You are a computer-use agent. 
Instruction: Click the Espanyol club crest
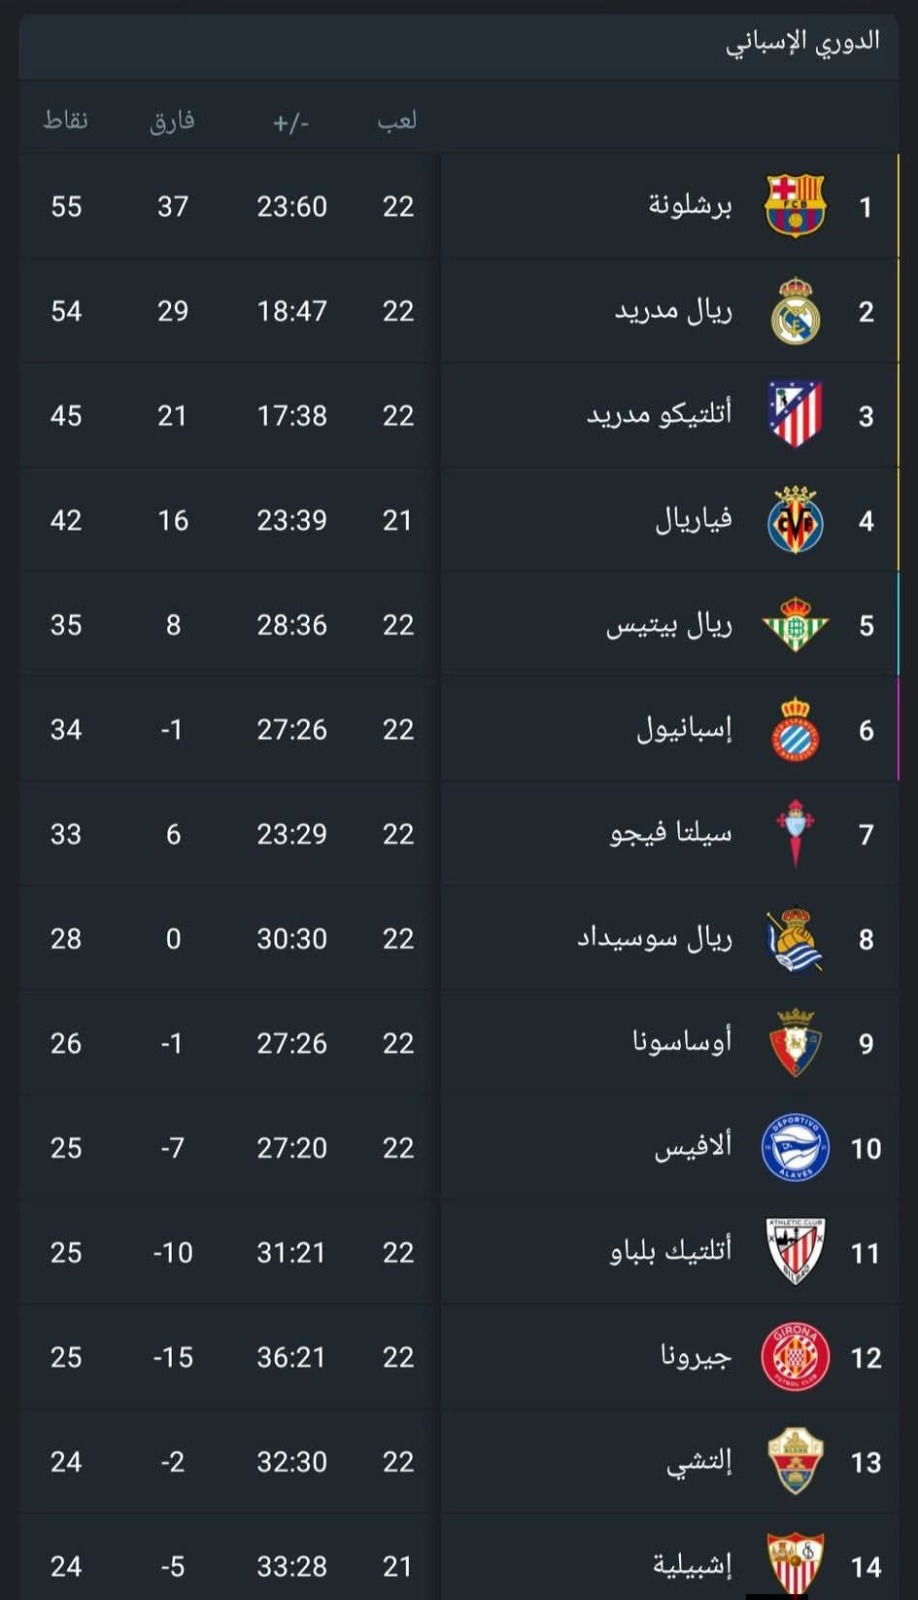click(795, 730)
